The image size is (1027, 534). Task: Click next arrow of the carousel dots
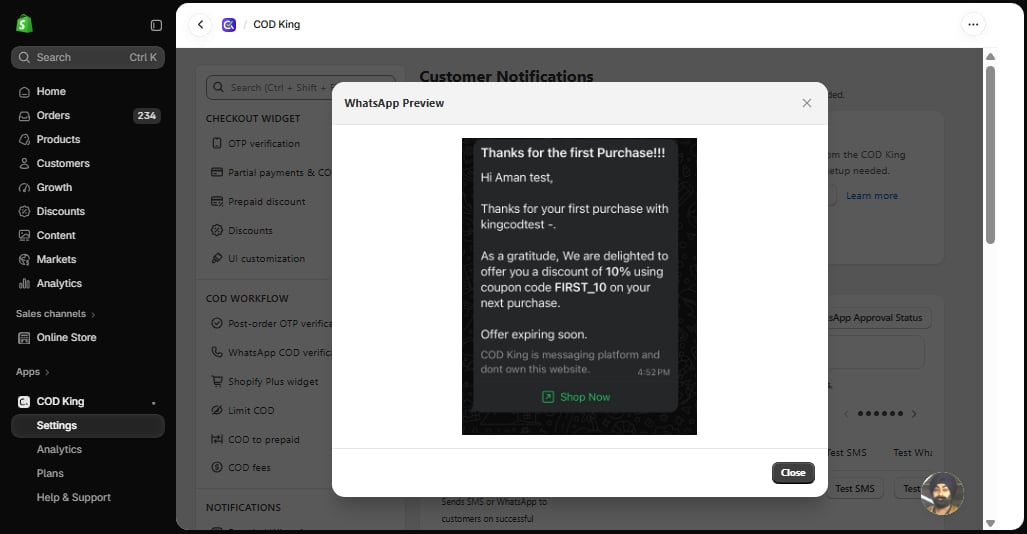point(914,413)
